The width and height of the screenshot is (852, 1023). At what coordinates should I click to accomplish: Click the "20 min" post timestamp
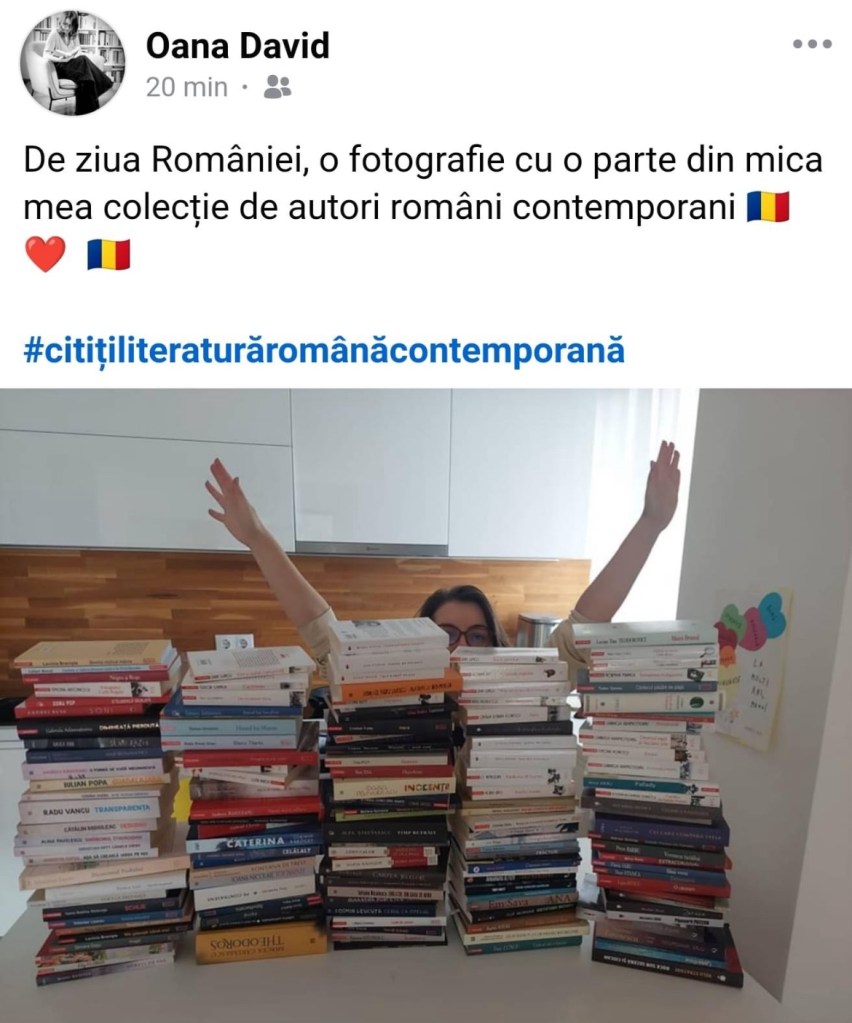pyautogui.click(x=187, y=87)
